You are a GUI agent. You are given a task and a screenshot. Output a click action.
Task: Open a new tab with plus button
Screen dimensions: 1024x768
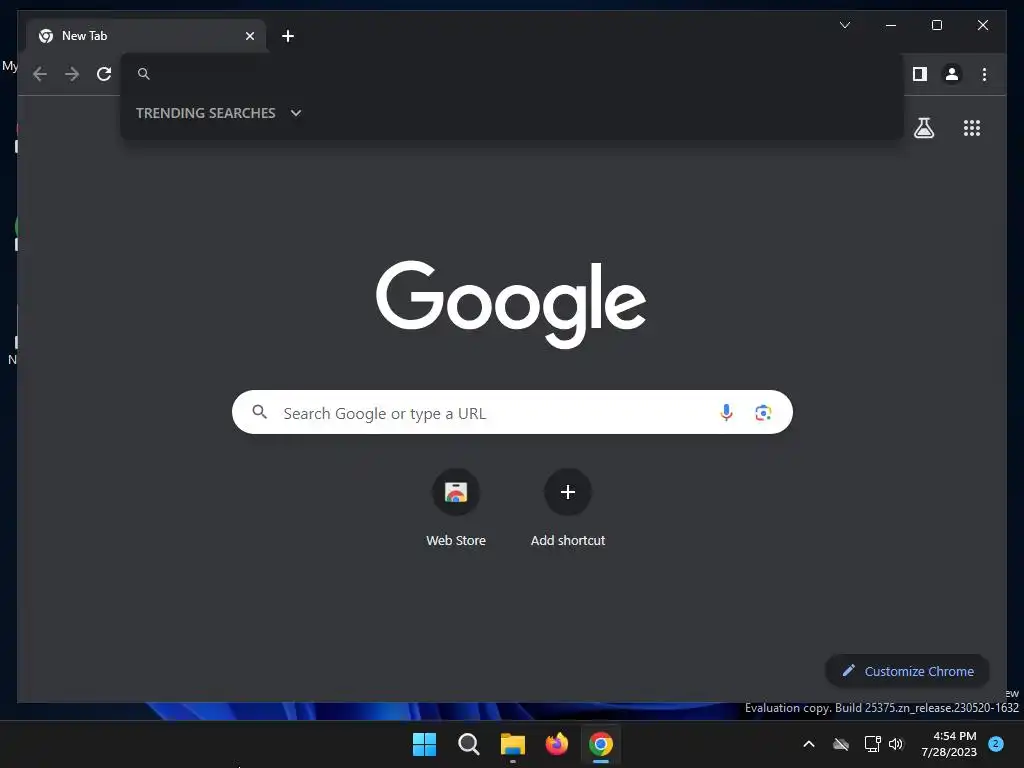click(287, 36)
